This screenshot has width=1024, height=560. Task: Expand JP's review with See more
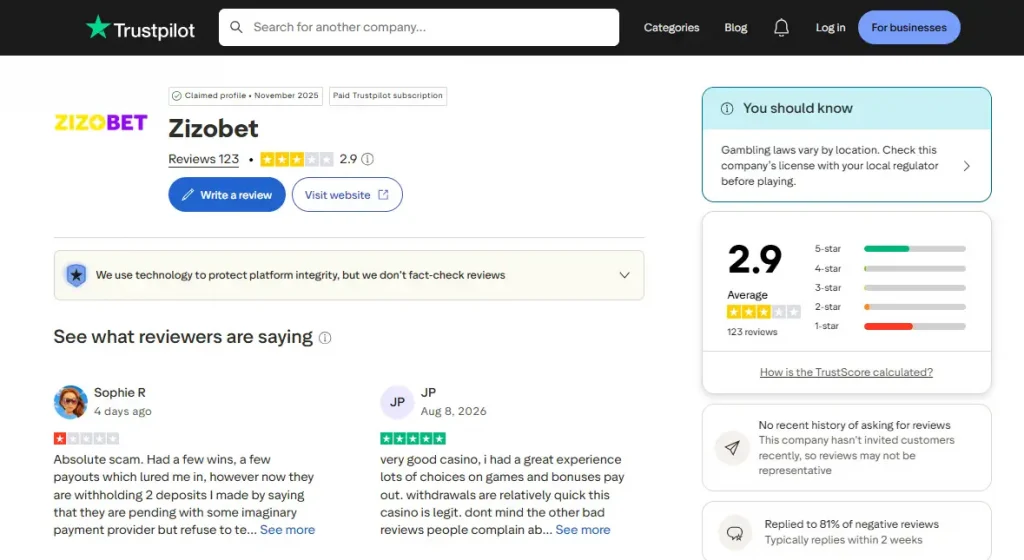(x=583, y=530)
